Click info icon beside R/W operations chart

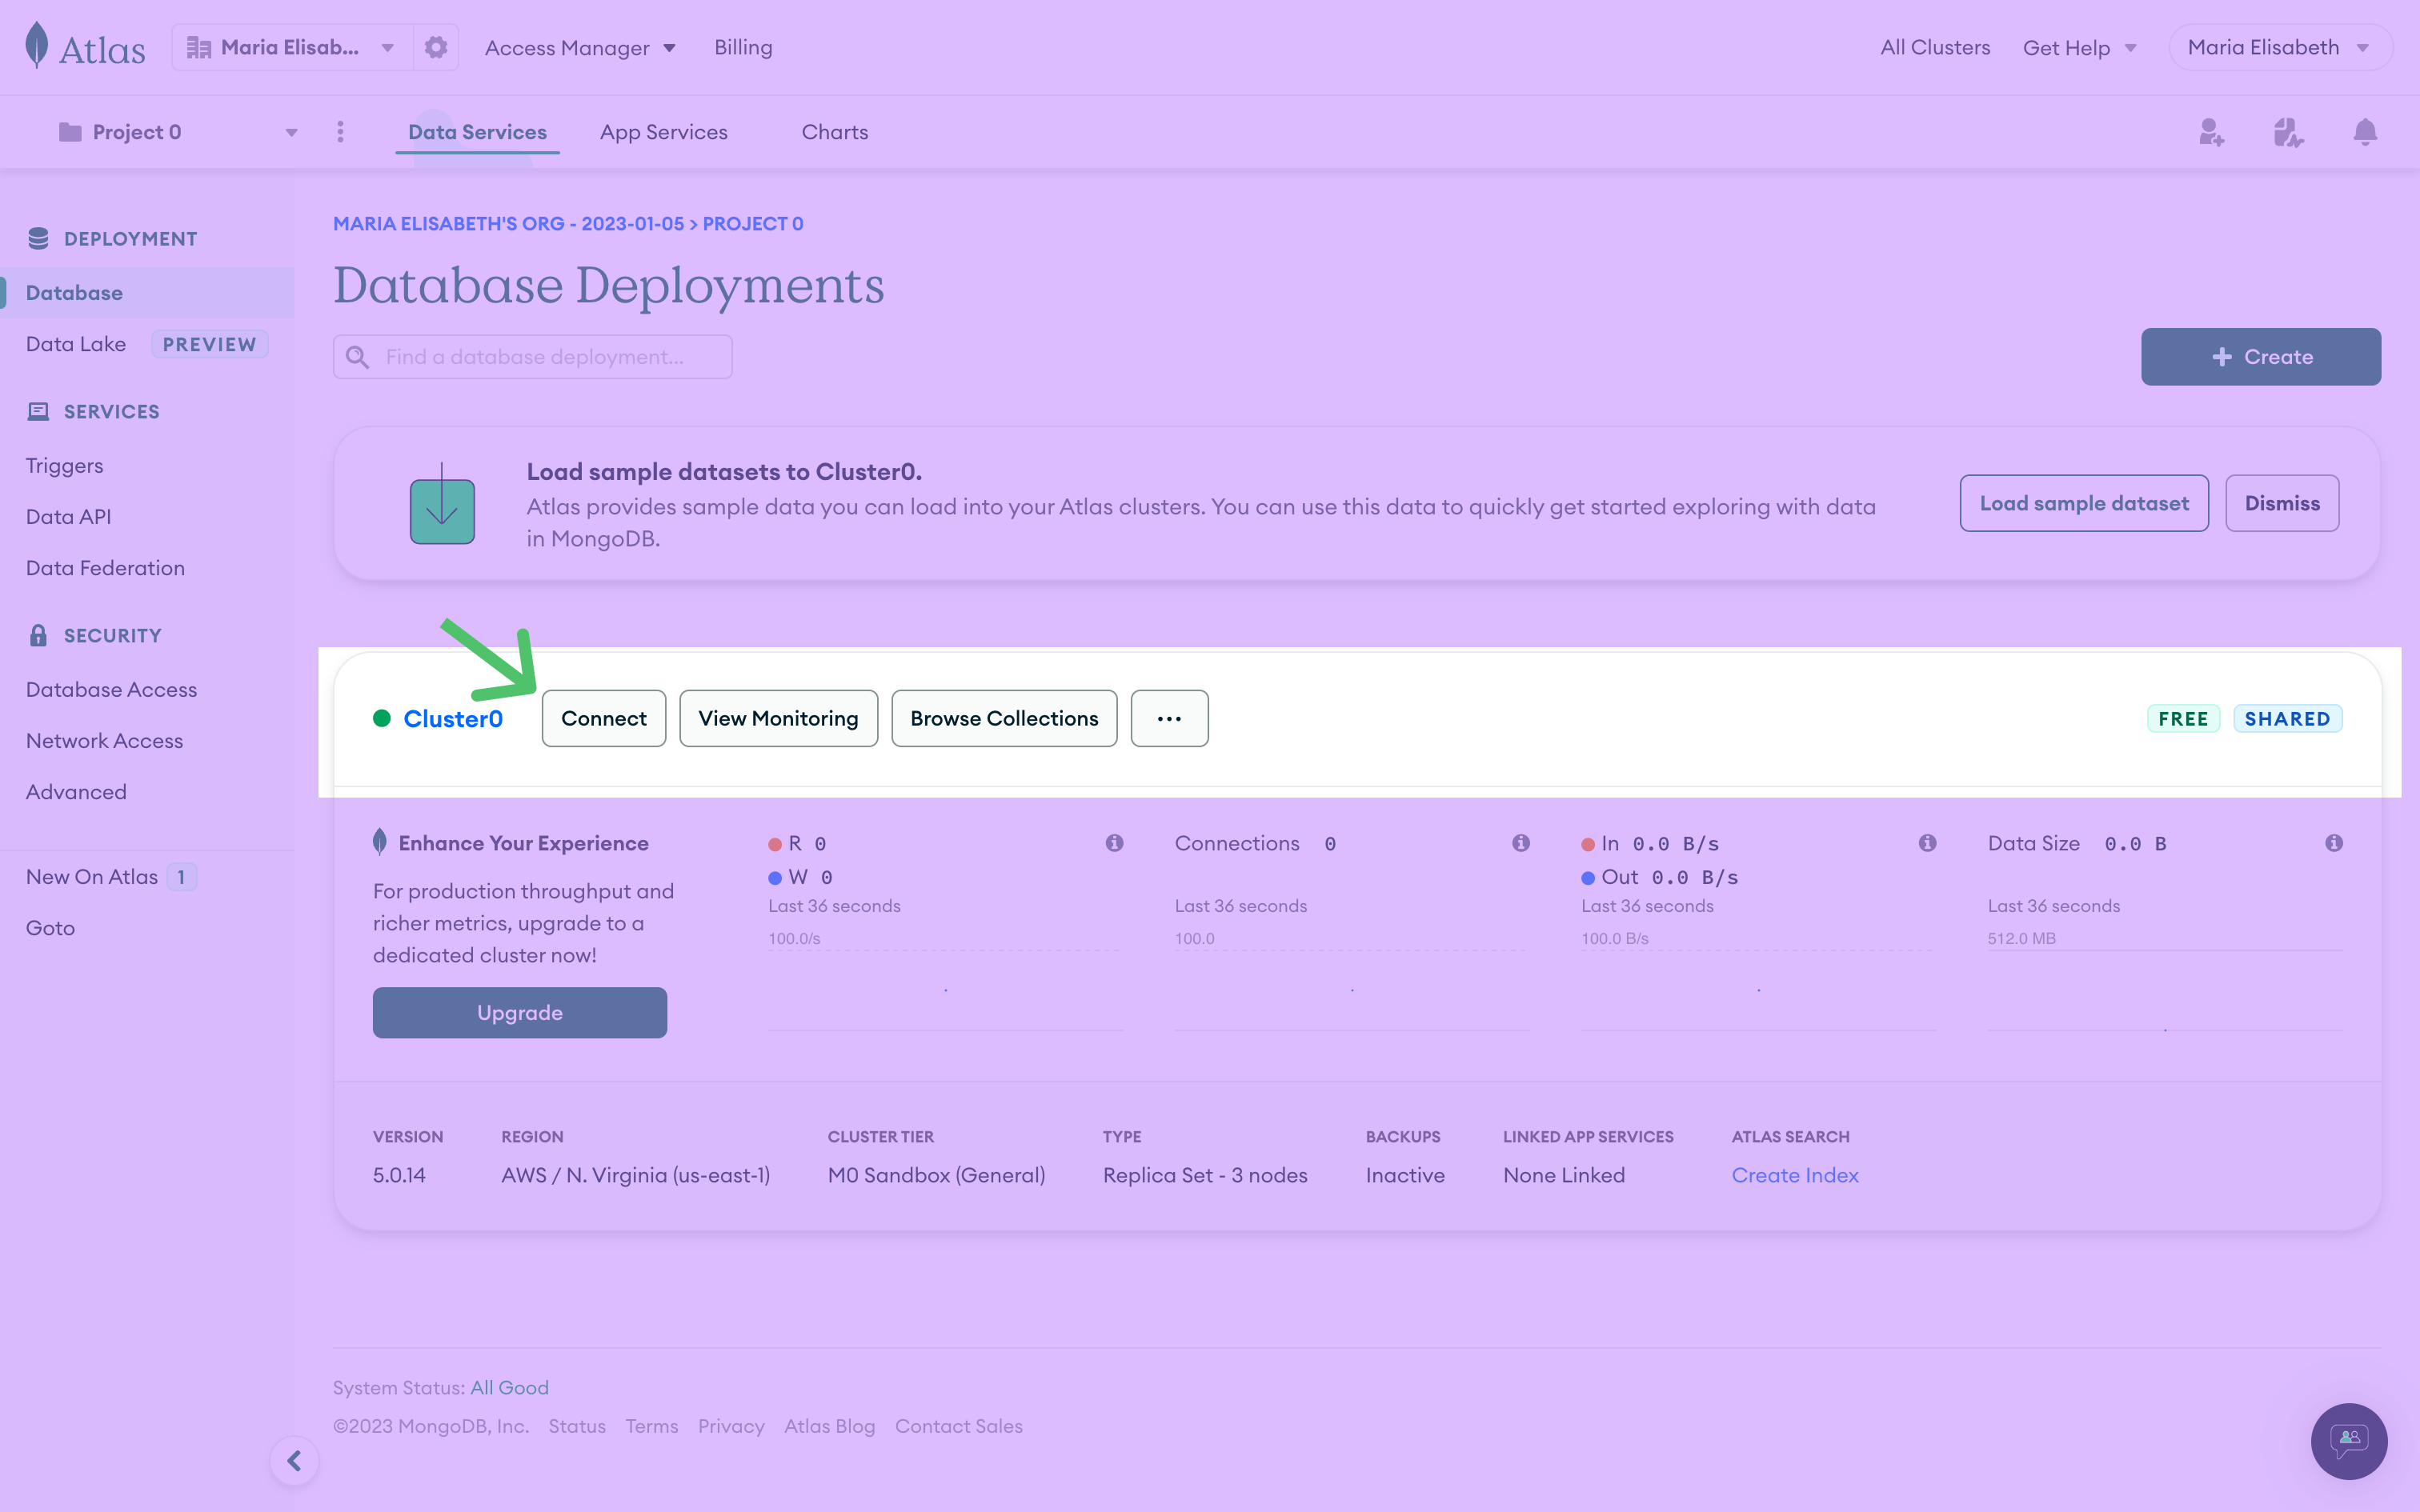[x=1114, y=843]
